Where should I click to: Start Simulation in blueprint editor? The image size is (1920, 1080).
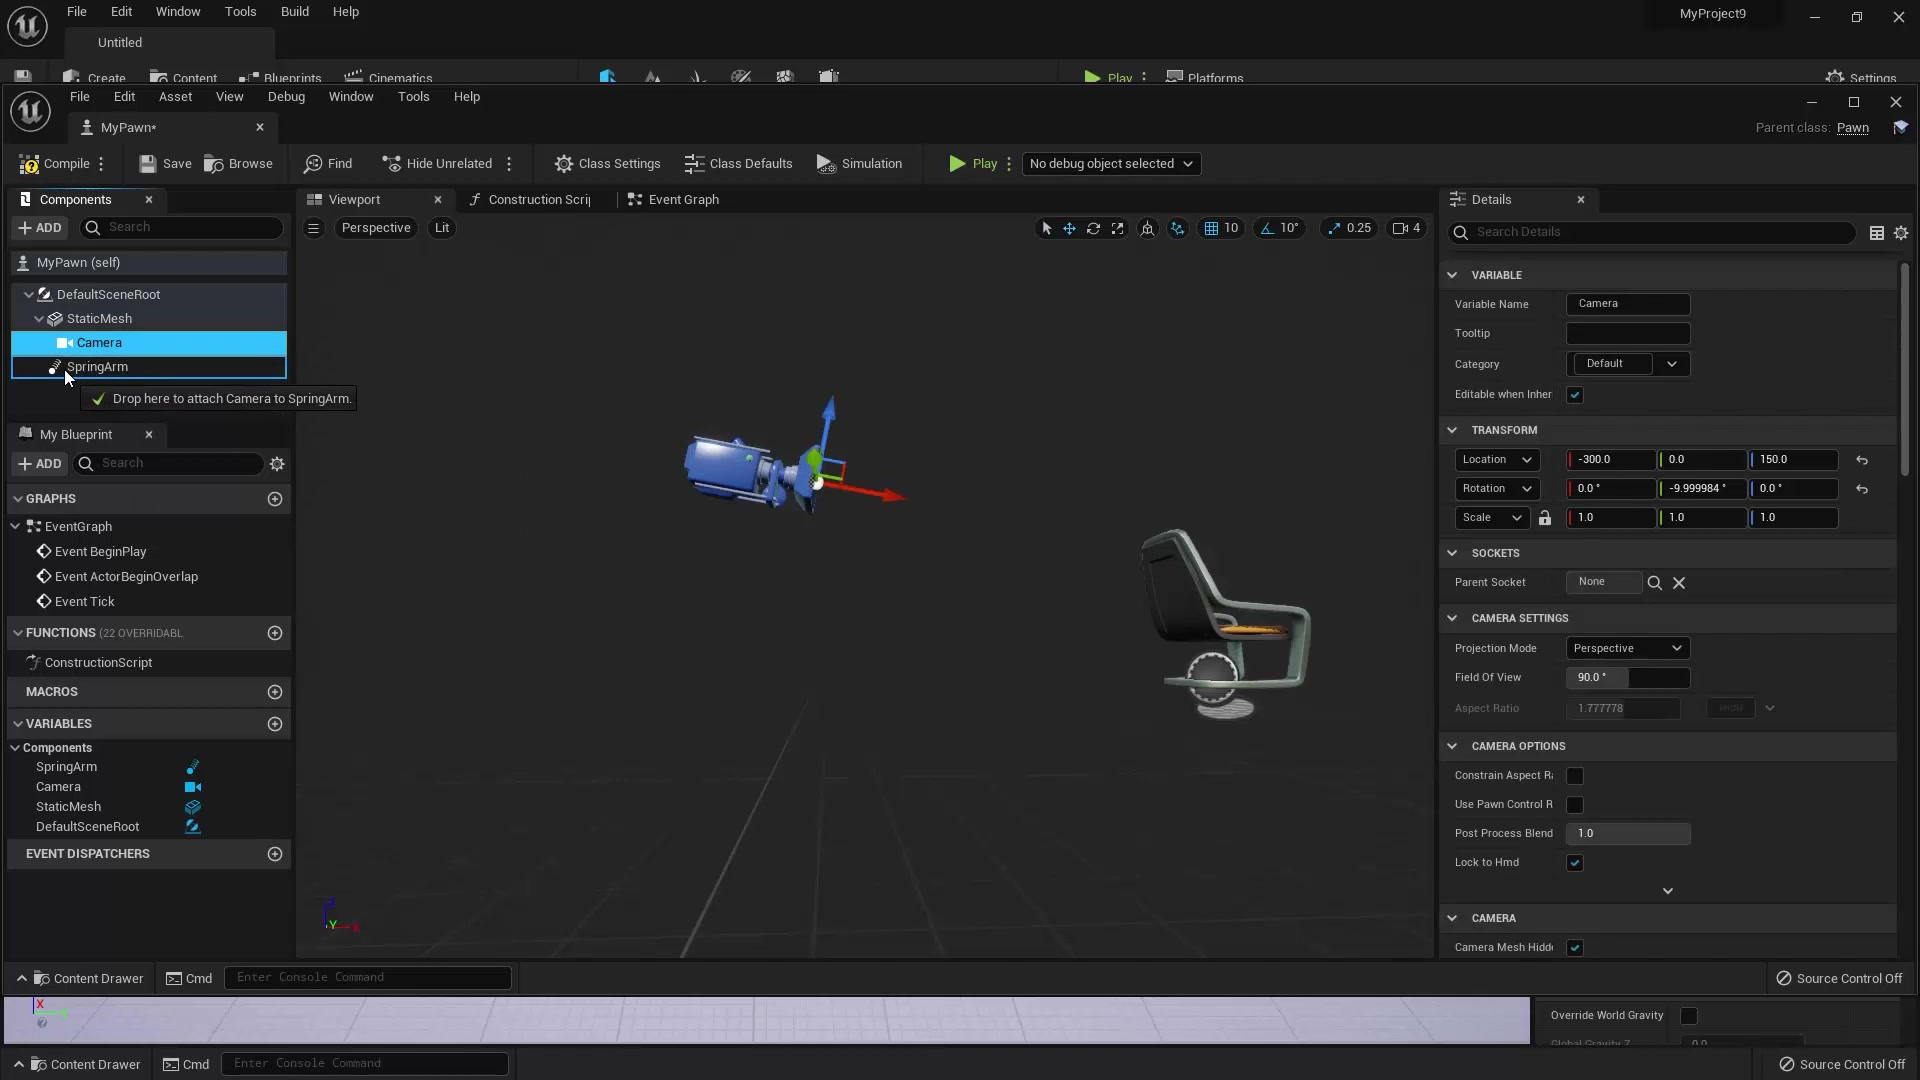point(859,164)
